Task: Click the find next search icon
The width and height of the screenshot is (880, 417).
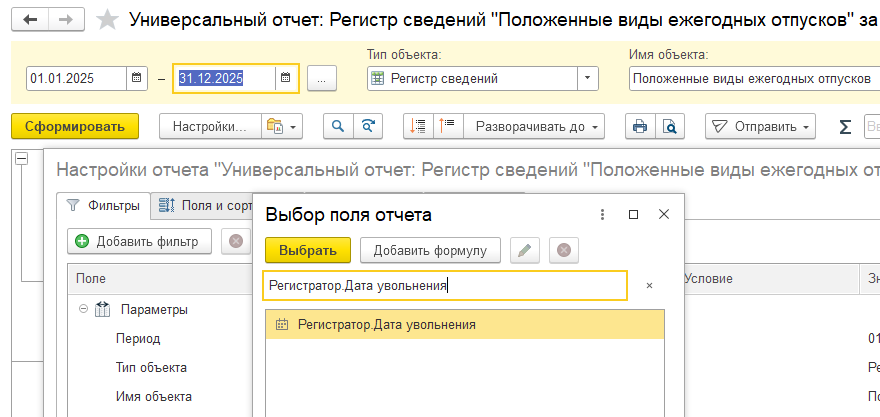Action: [x=368, y=126]
